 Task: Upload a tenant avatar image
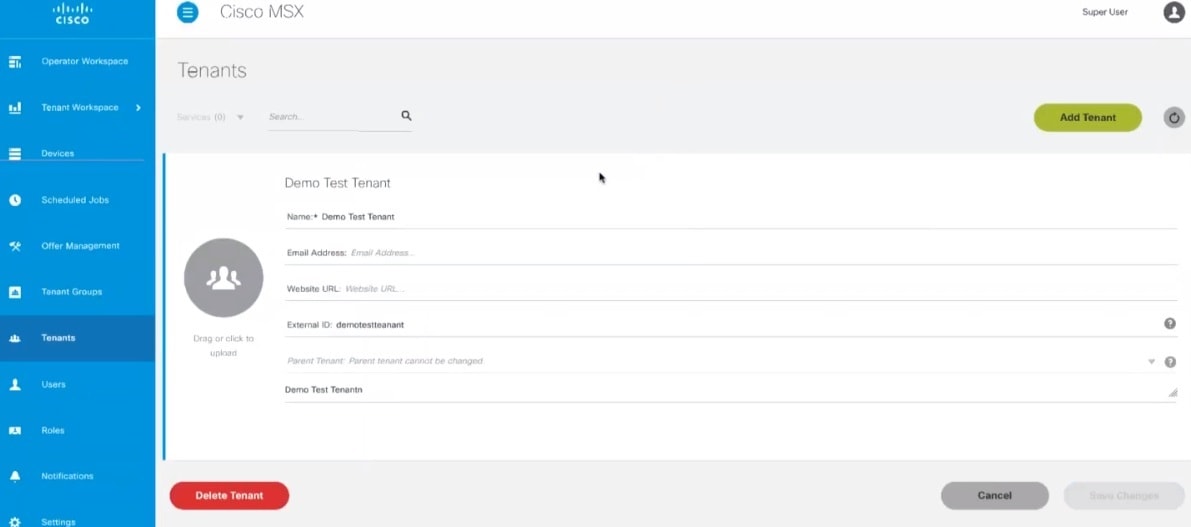tap(223, 278)
